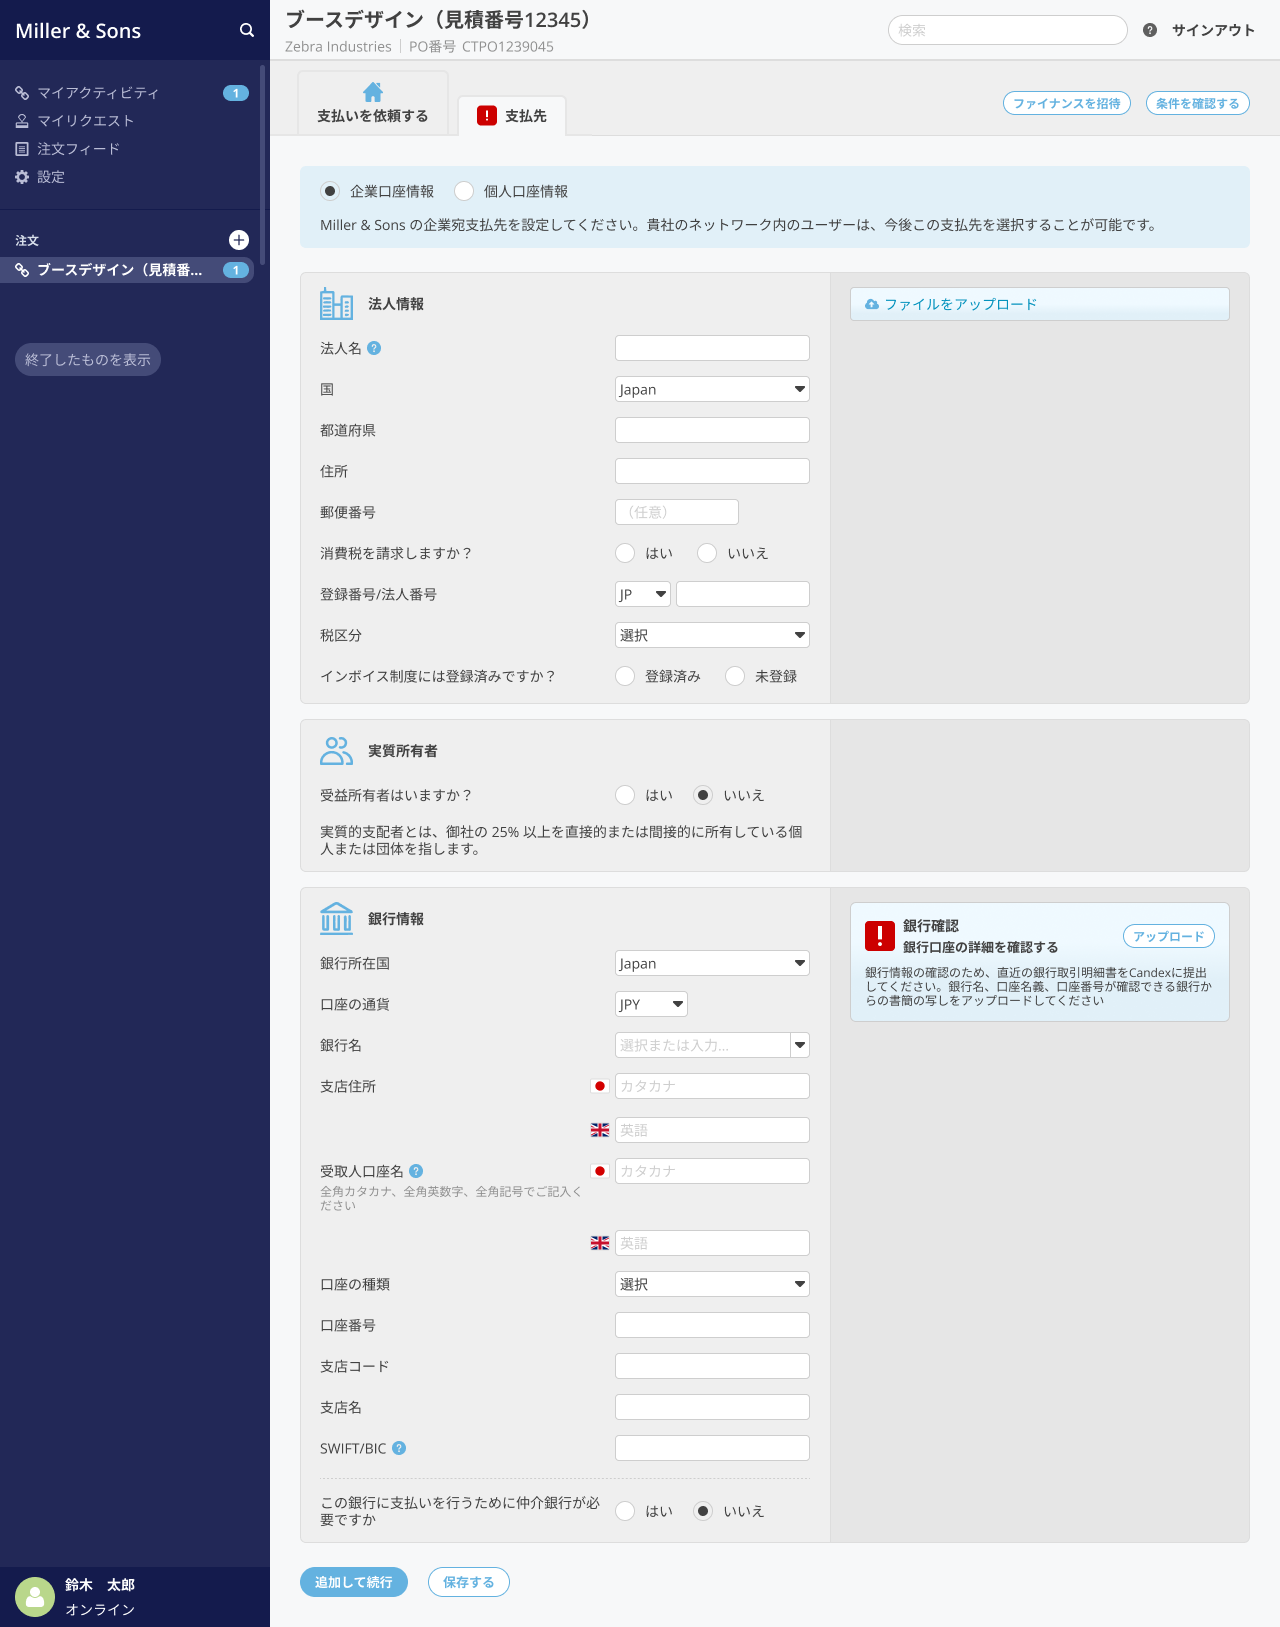Viewport: 1280px width, 1627px height.
Task: Click the help icon beside 受取人口座名
Action: [x=416, y=1171]
